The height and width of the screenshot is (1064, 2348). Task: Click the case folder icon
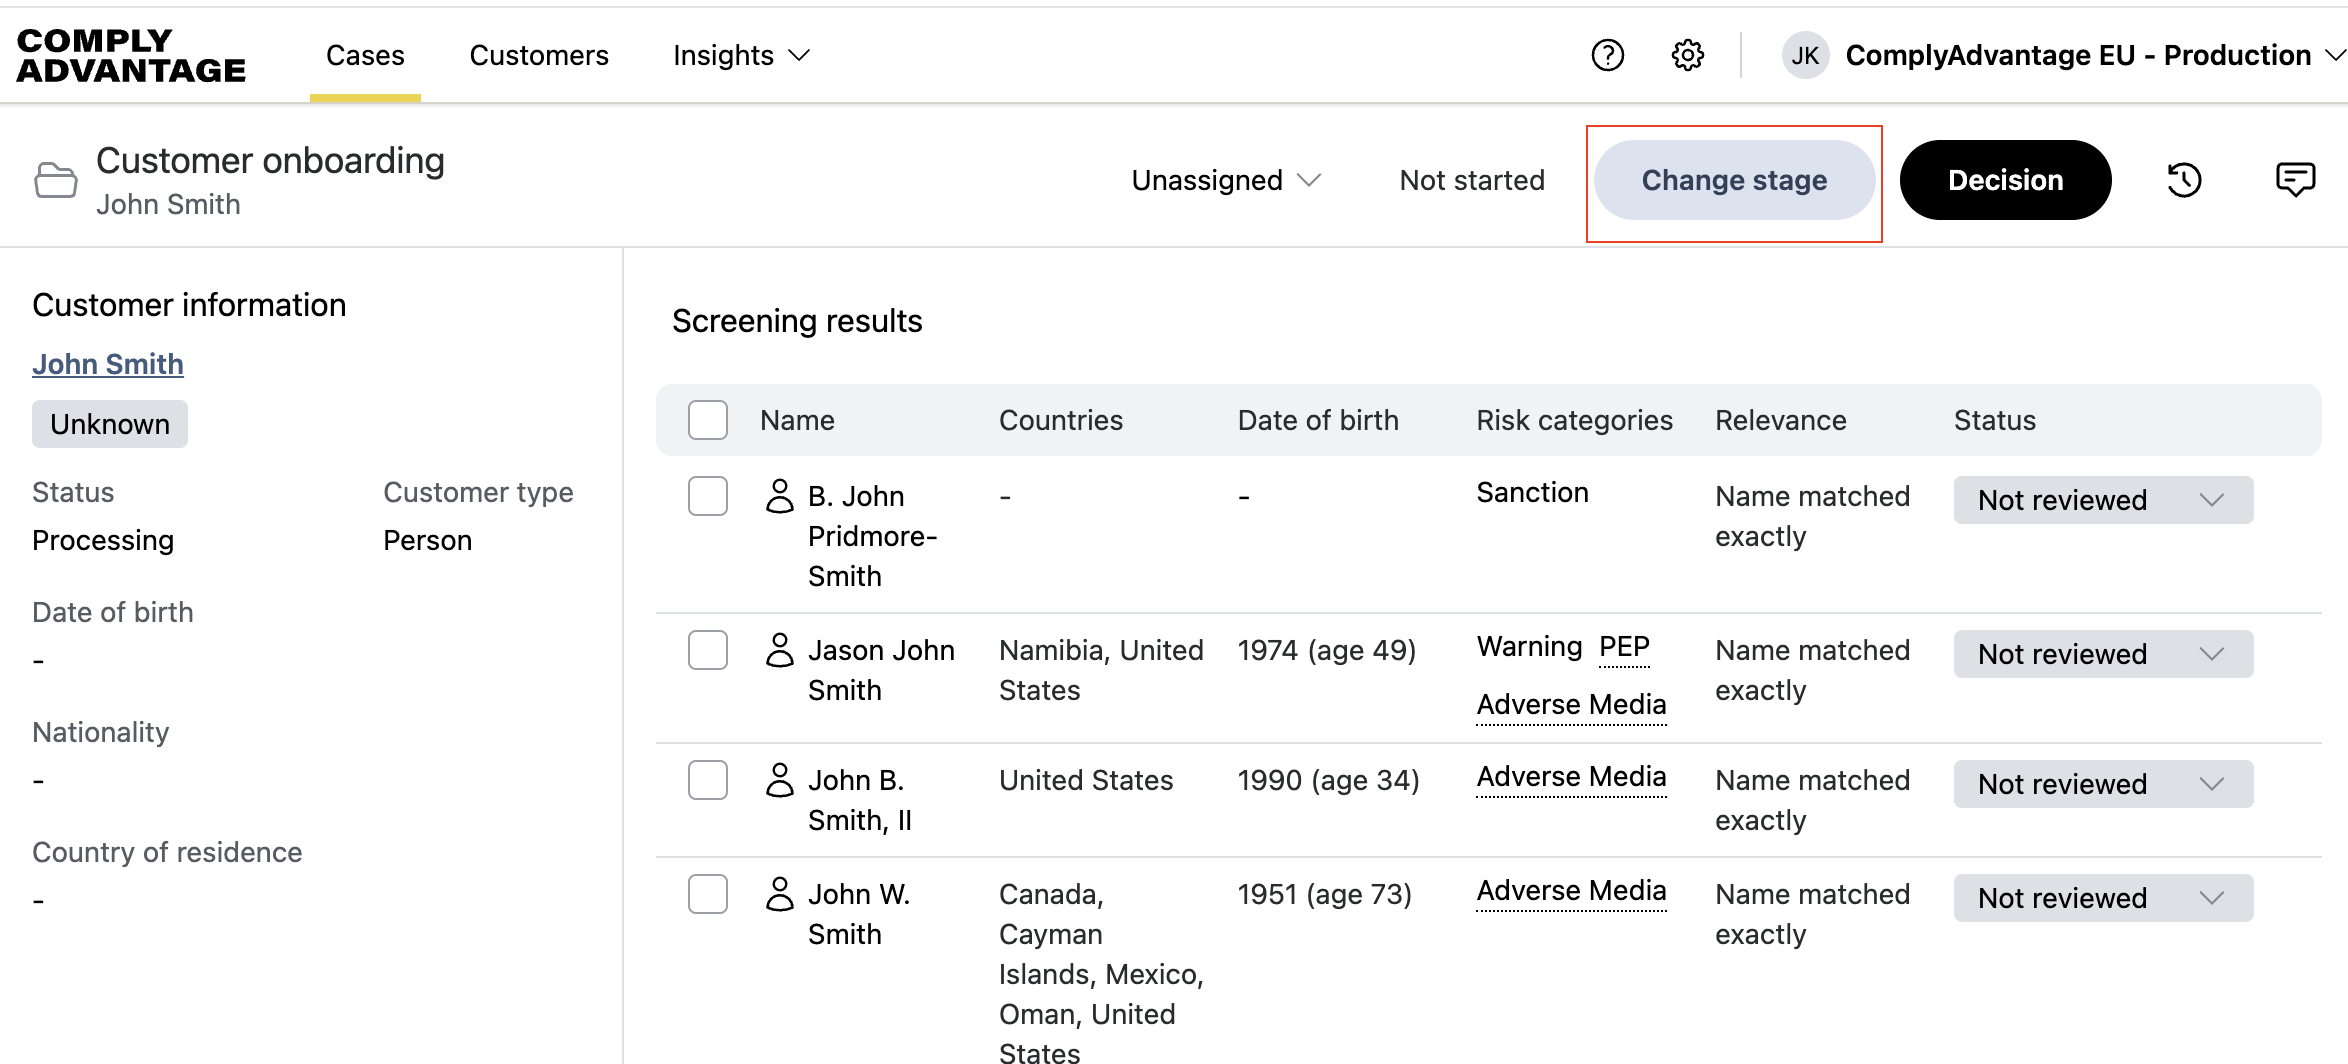coord(55,180)
